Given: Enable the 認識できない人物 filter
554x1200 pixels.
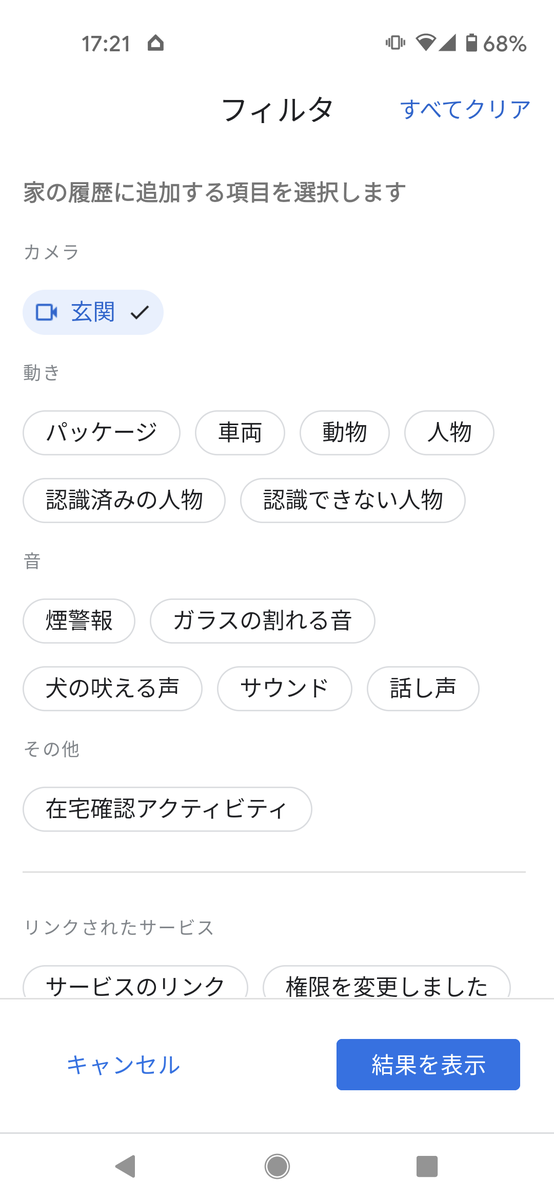Looking at the screenshot, I should [353, 500].
